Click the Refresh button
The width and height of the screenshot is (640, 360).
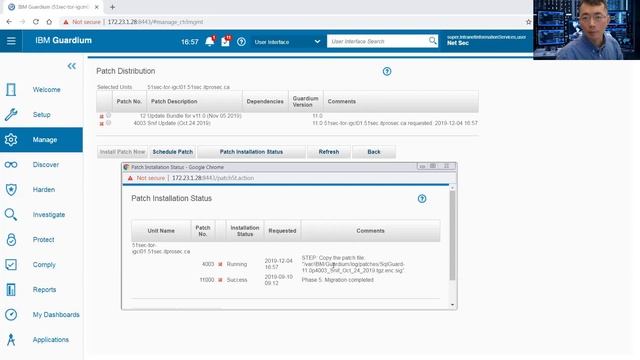[329, 152]
